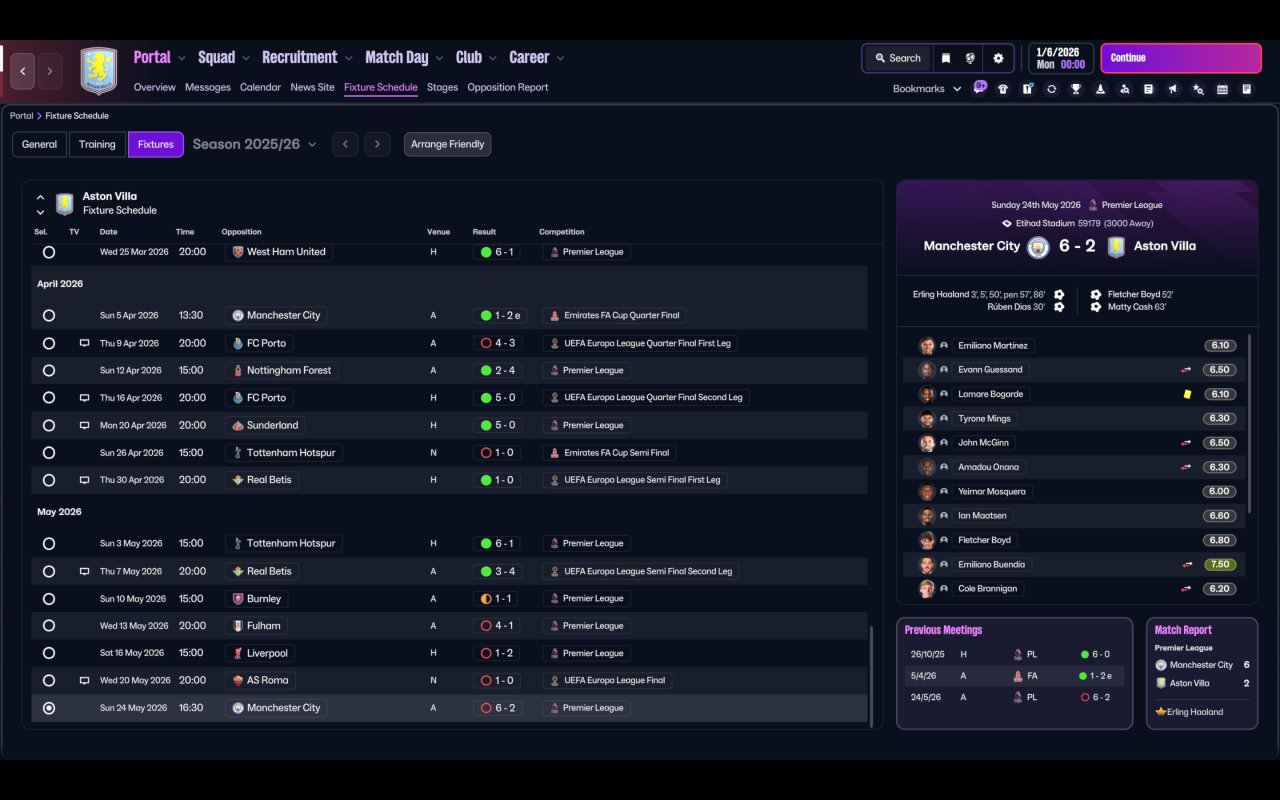1280x800 pixels.
Task: Click the Manchester City badge in match header
Action: [1038, 247]
